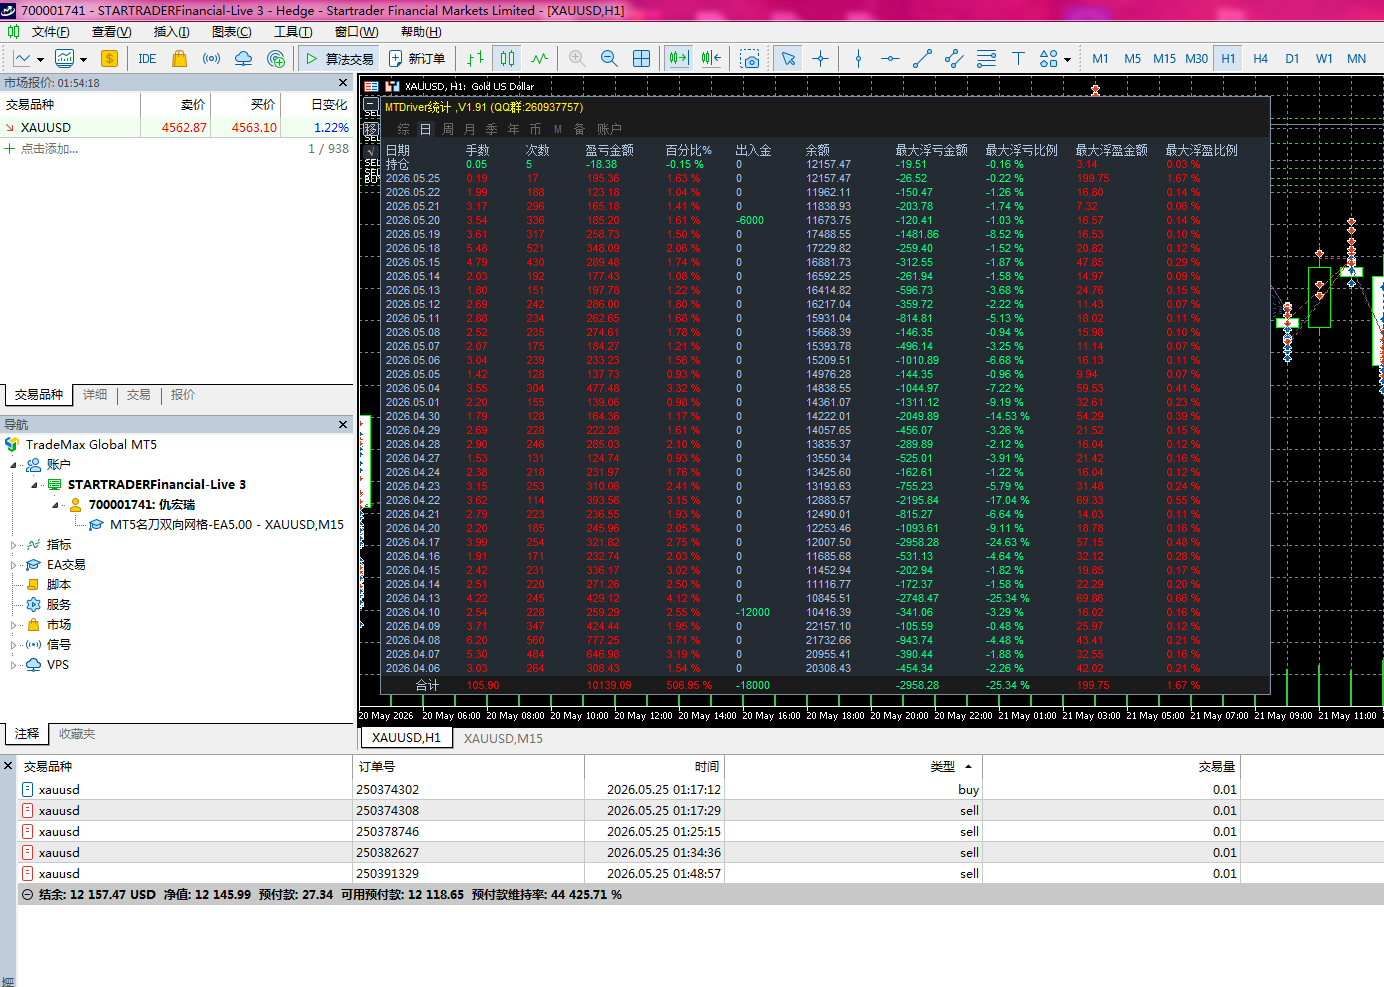Switch to the XAUUSD,M15 chart tab

point(503,738)
